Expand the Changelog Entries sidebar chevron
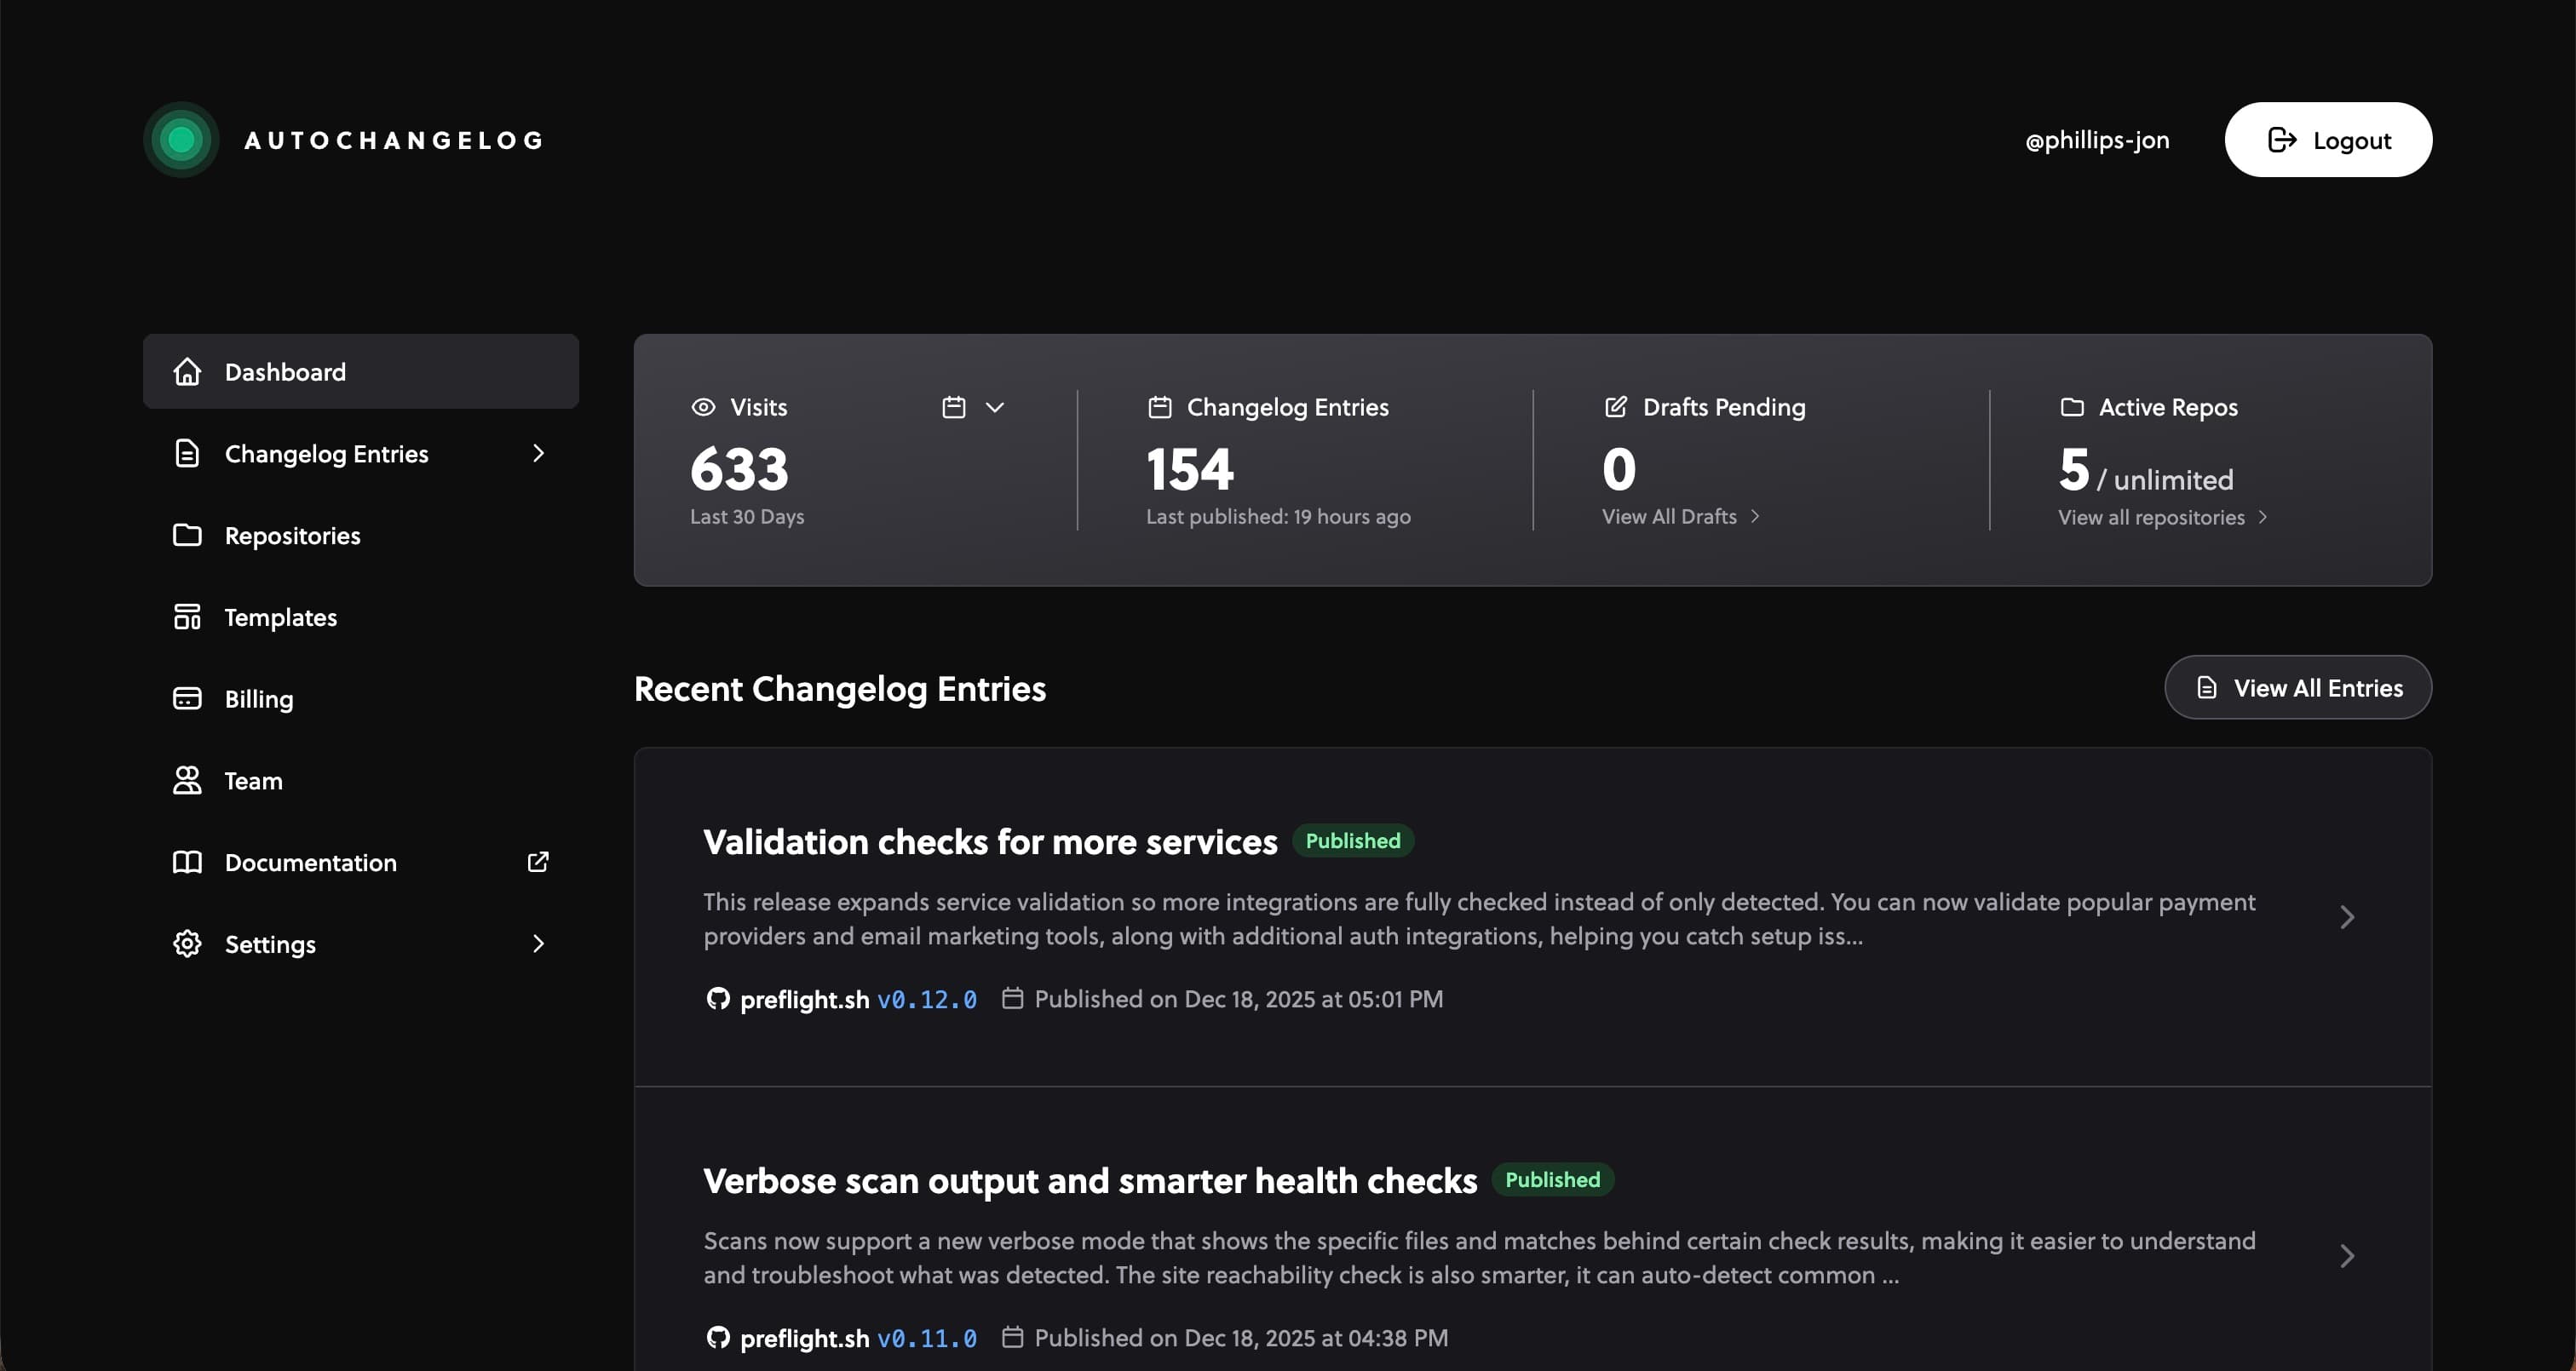 (539, 453)
